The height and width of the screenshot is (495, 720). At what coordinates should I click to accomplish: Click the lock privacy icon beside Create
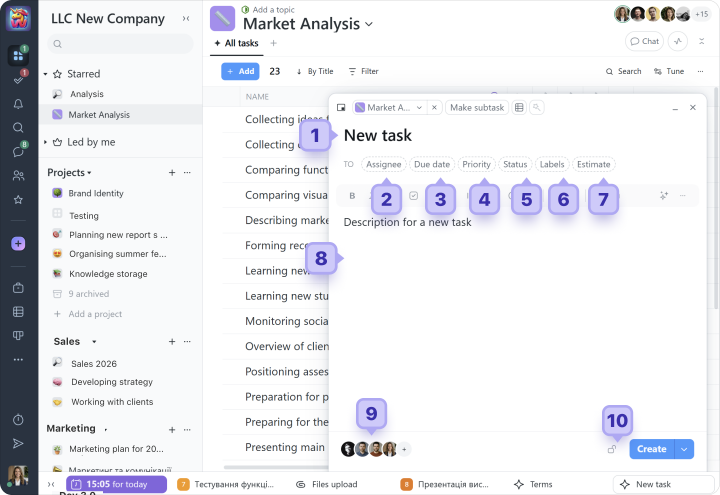pyautogui.click(x=611, y=449)
